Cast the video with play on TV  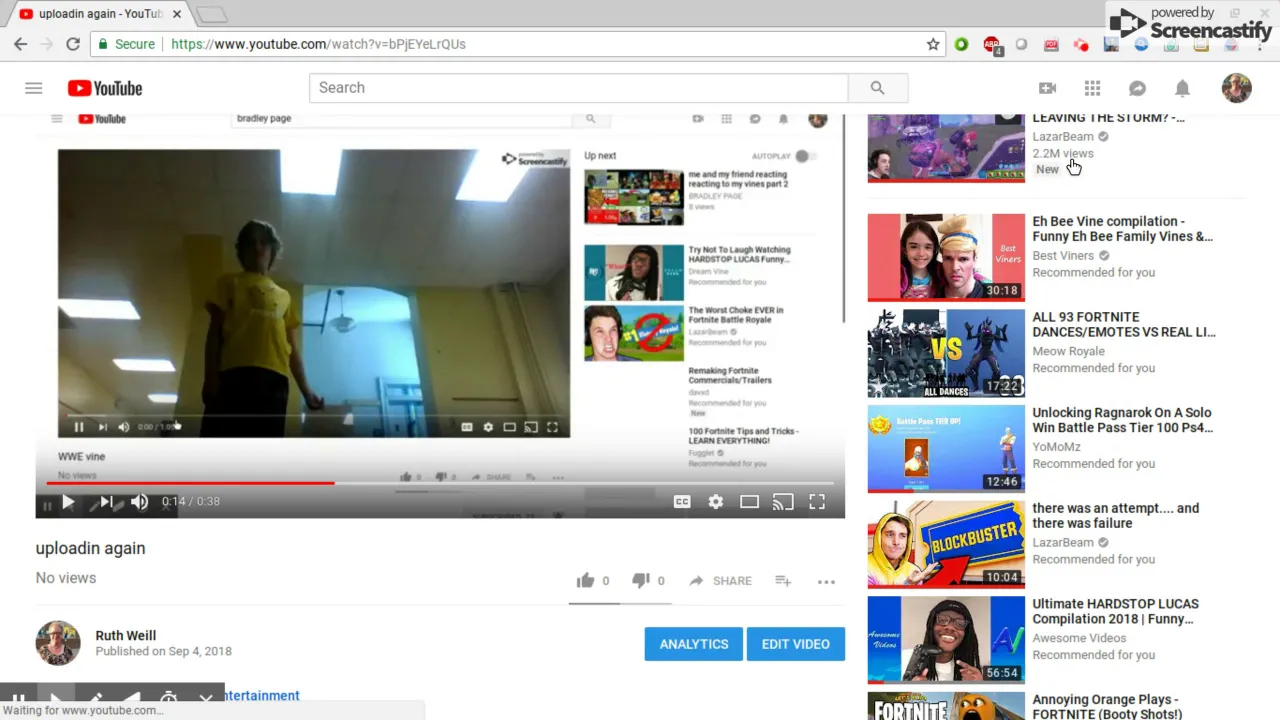click(x=783, y=502)
